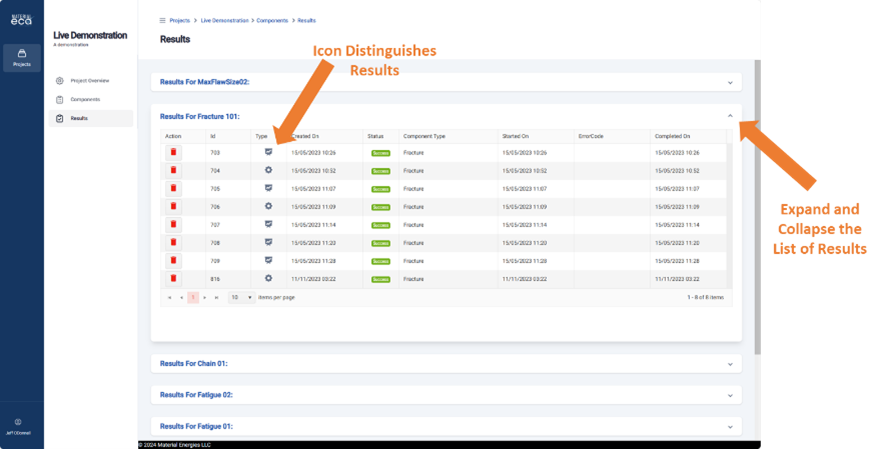This screenshot has width=880, height=449.
Task: Go to the next page in the pager
Action: [x=205, y=297]
